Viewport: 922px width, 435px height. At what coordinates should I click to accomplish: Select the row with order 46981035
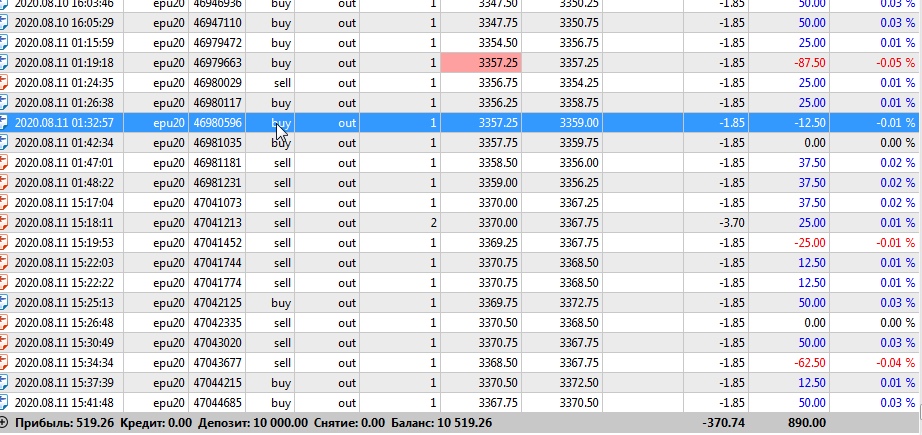click(461, 143)
